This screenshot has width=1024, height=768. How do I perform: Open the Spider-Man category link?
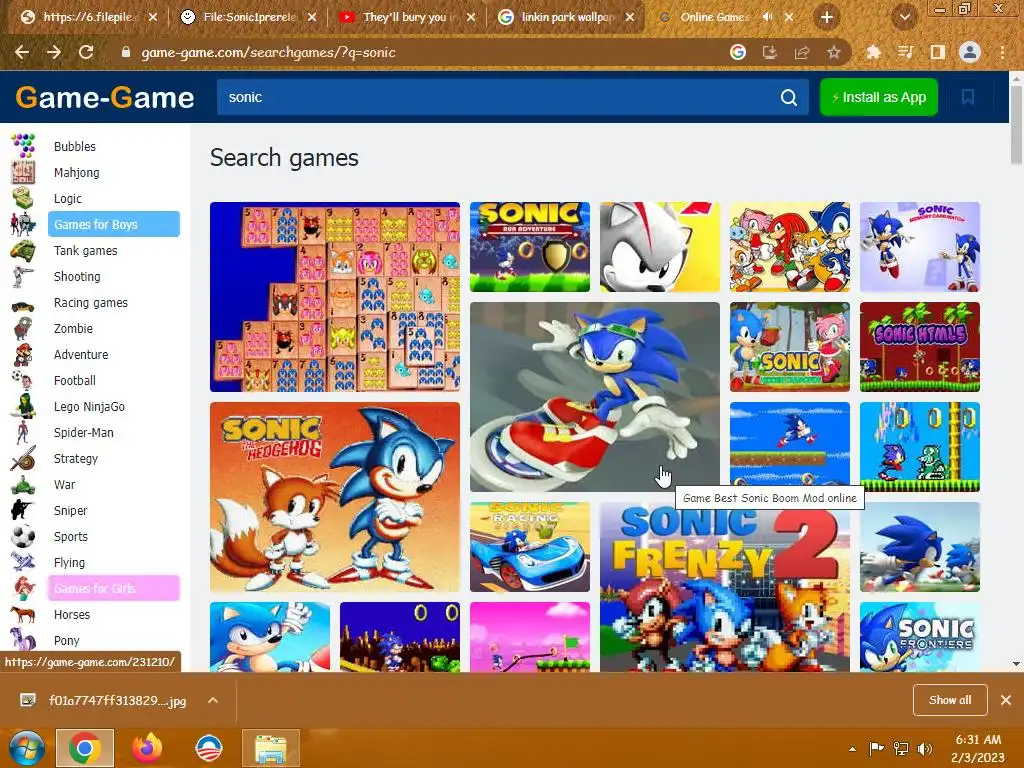[84, 432]
